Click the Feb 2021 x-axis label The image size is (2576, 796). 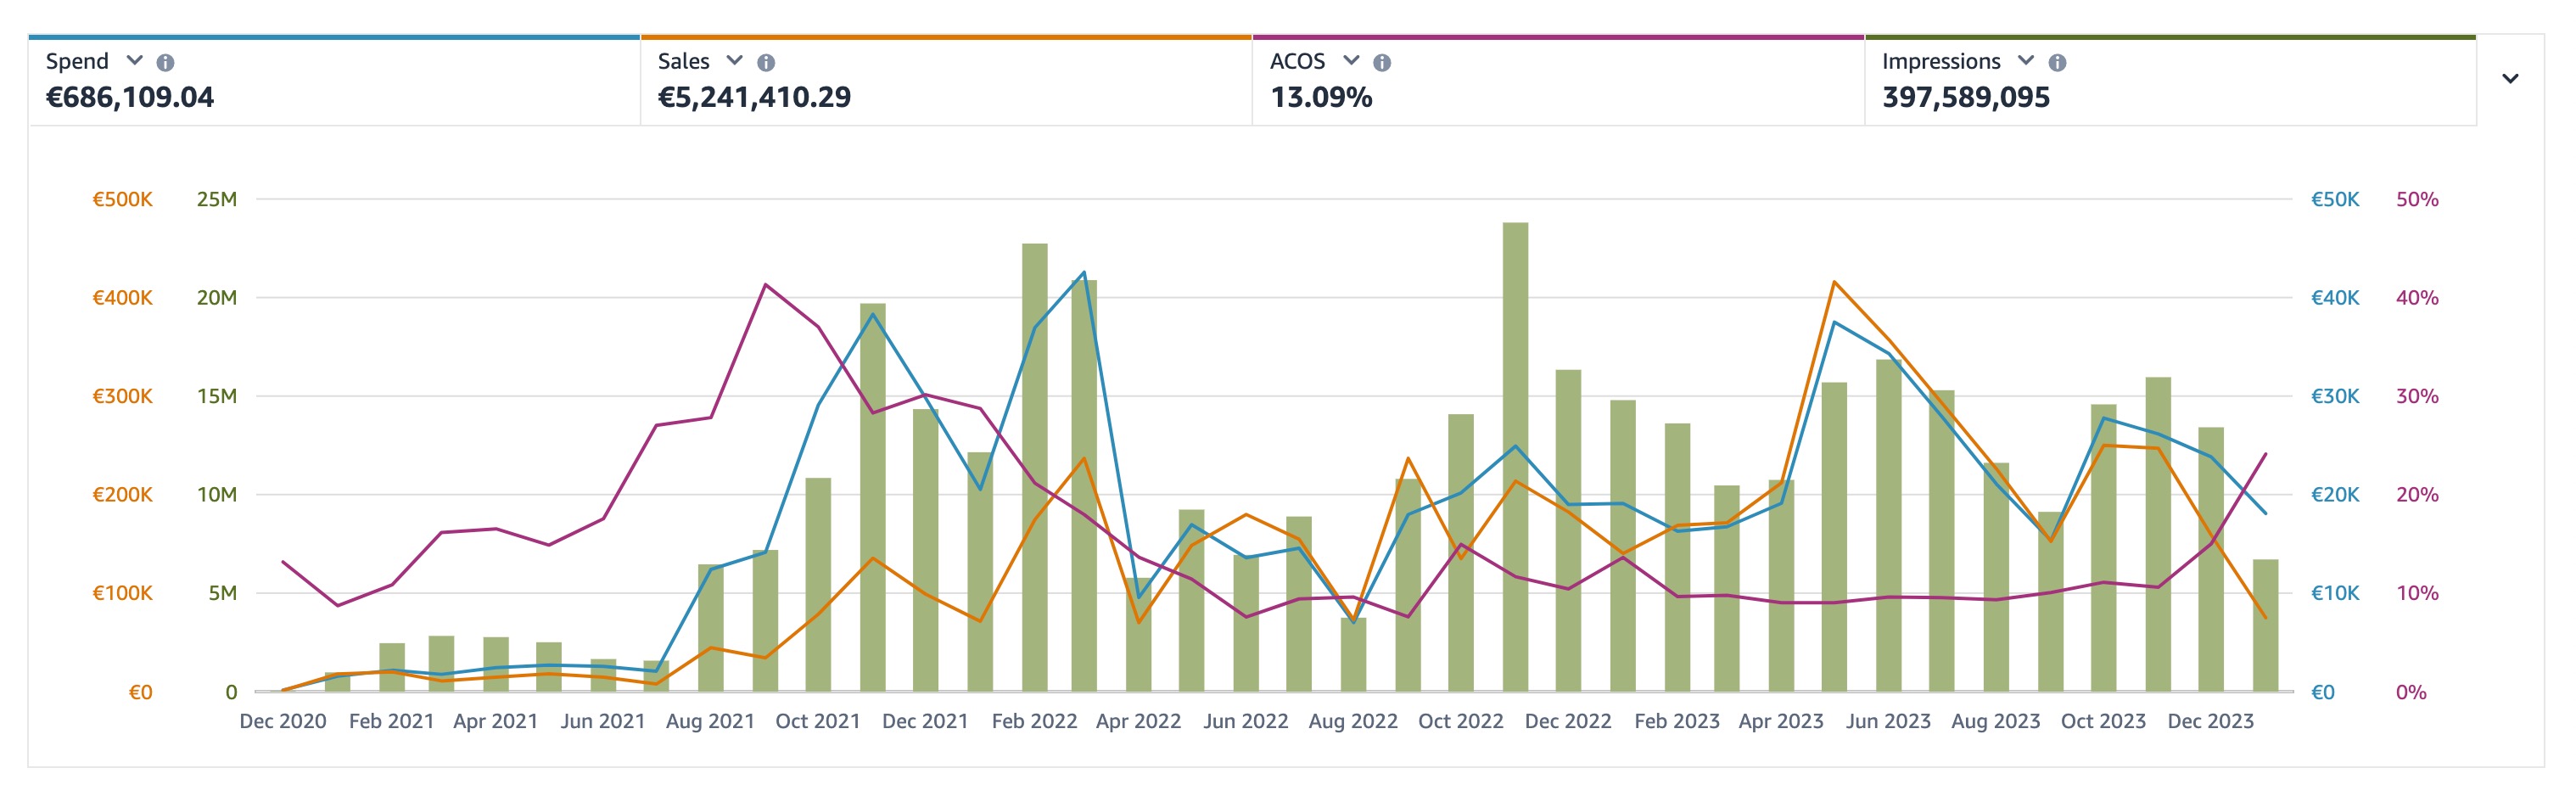pos(391,721)
